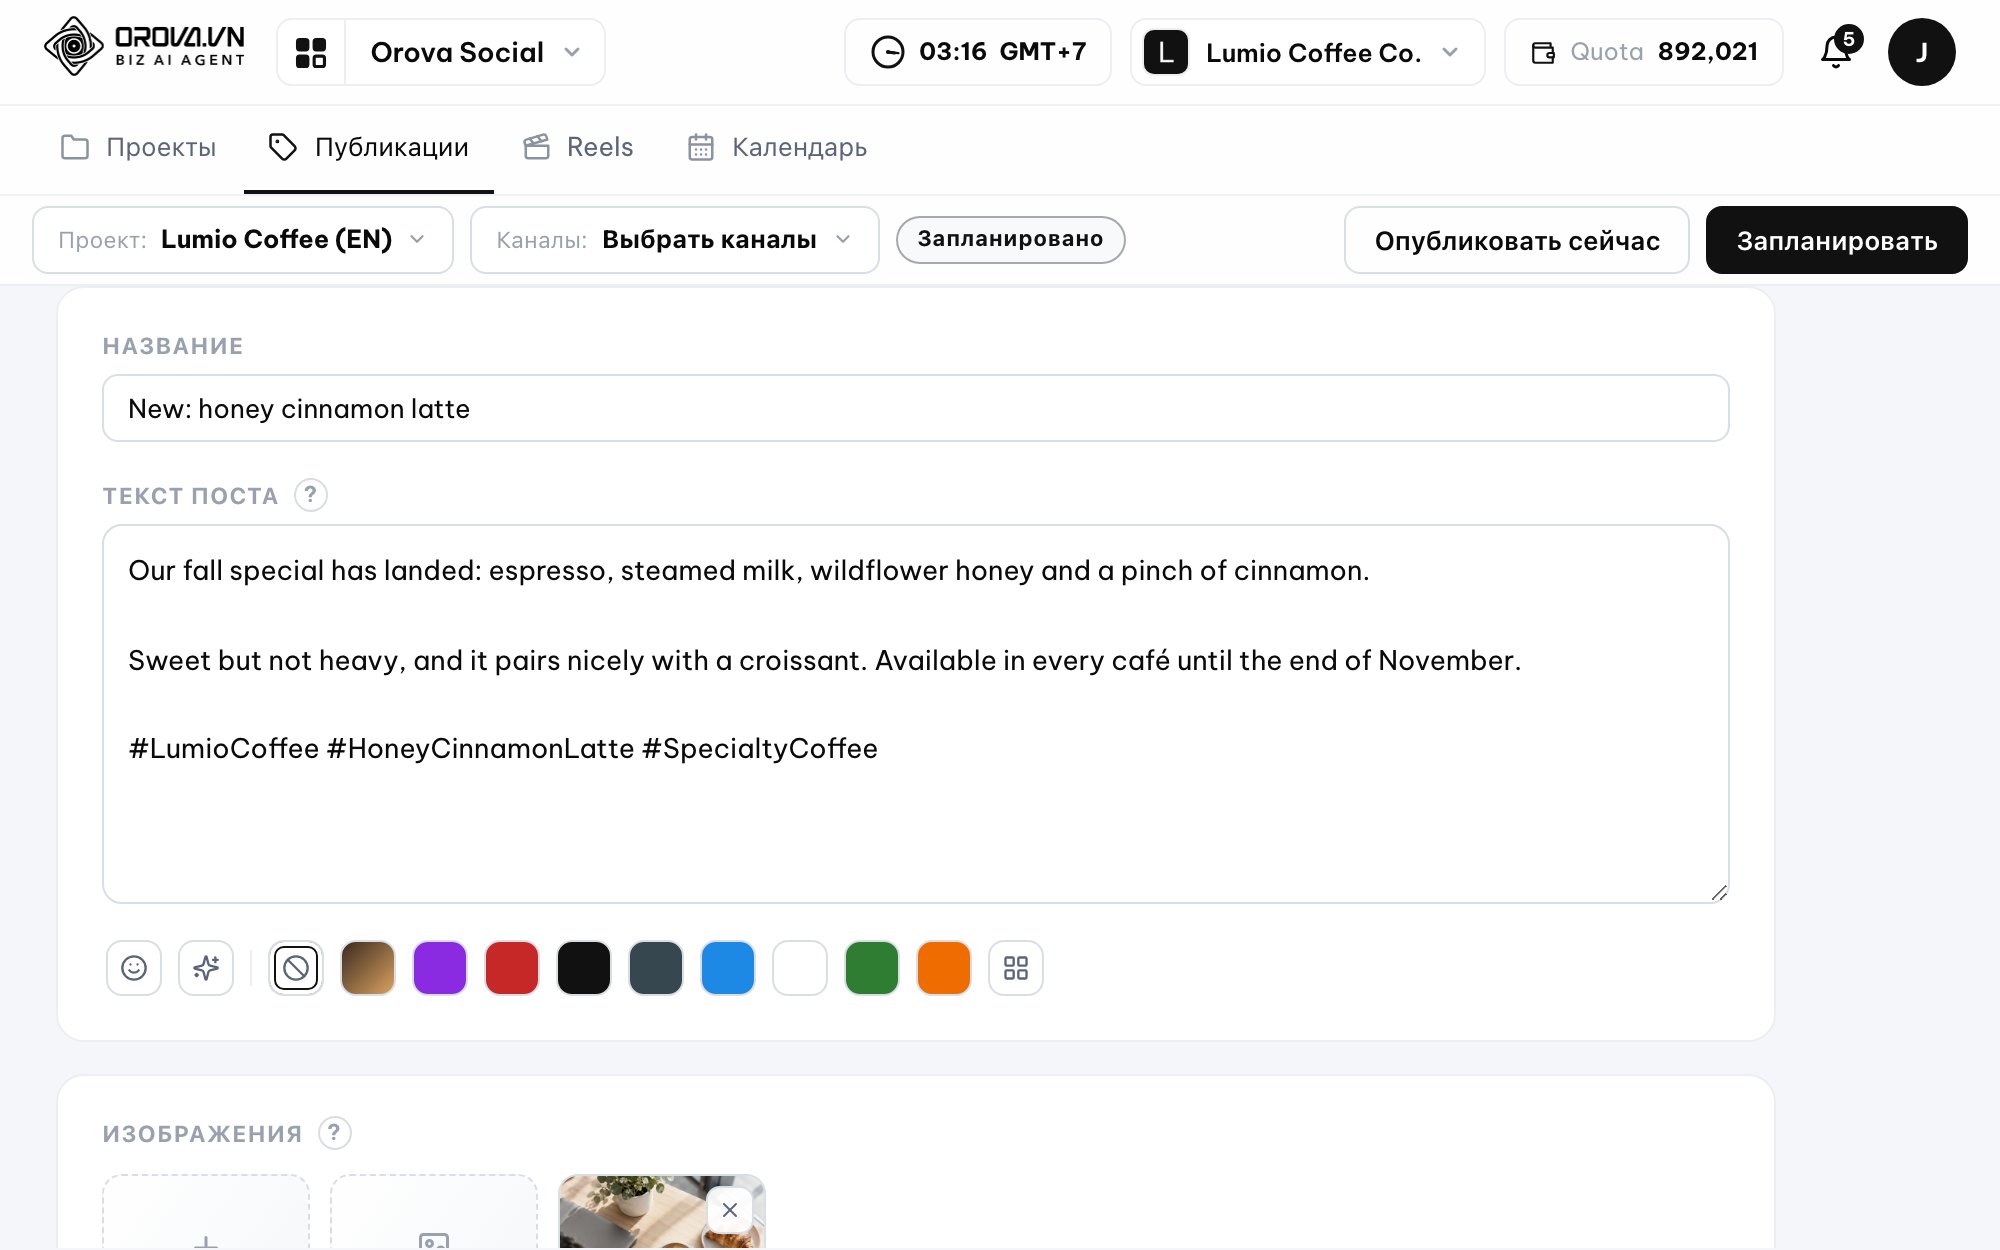Open the notifications bell

click(x=1838, y=50)
